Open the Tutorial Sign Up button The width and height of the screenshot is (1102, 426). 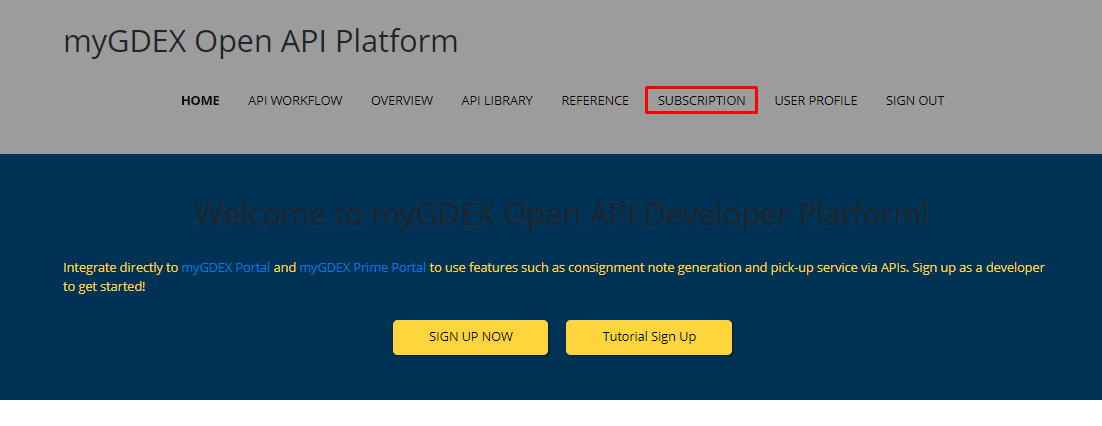point(649,337)
